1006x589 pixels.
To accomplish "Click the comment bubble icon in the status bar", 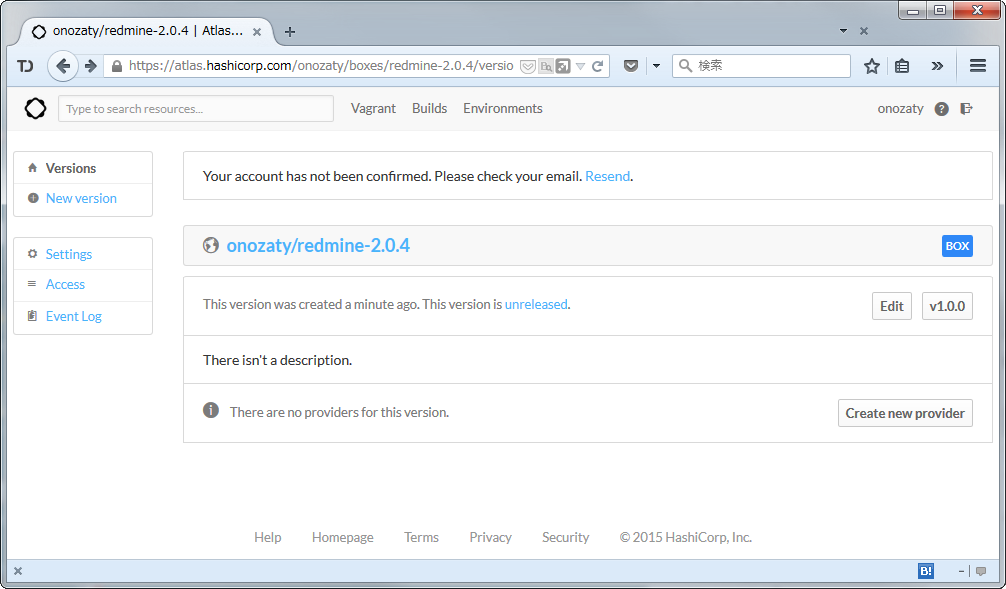I will (x=981, y=571).
